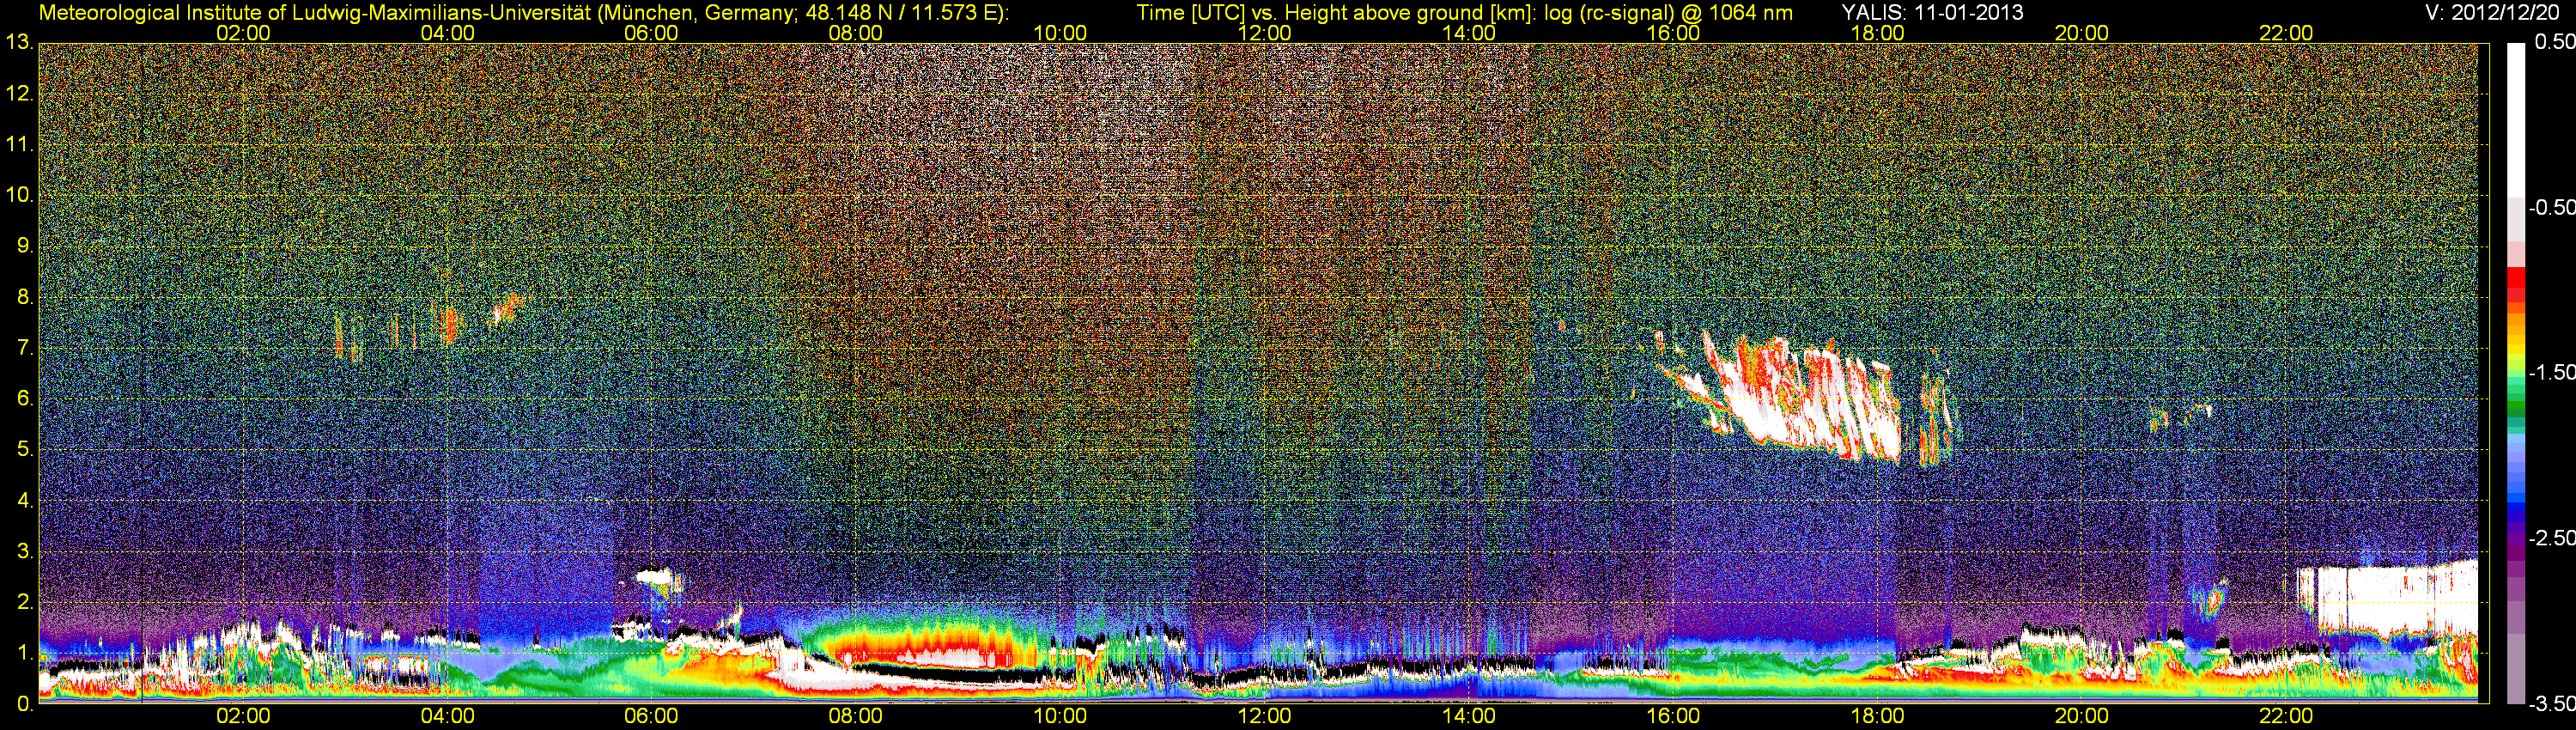Pick the 7 km height axis label
Viewport: 2576px width, 730px height.
tap(24, 348)
